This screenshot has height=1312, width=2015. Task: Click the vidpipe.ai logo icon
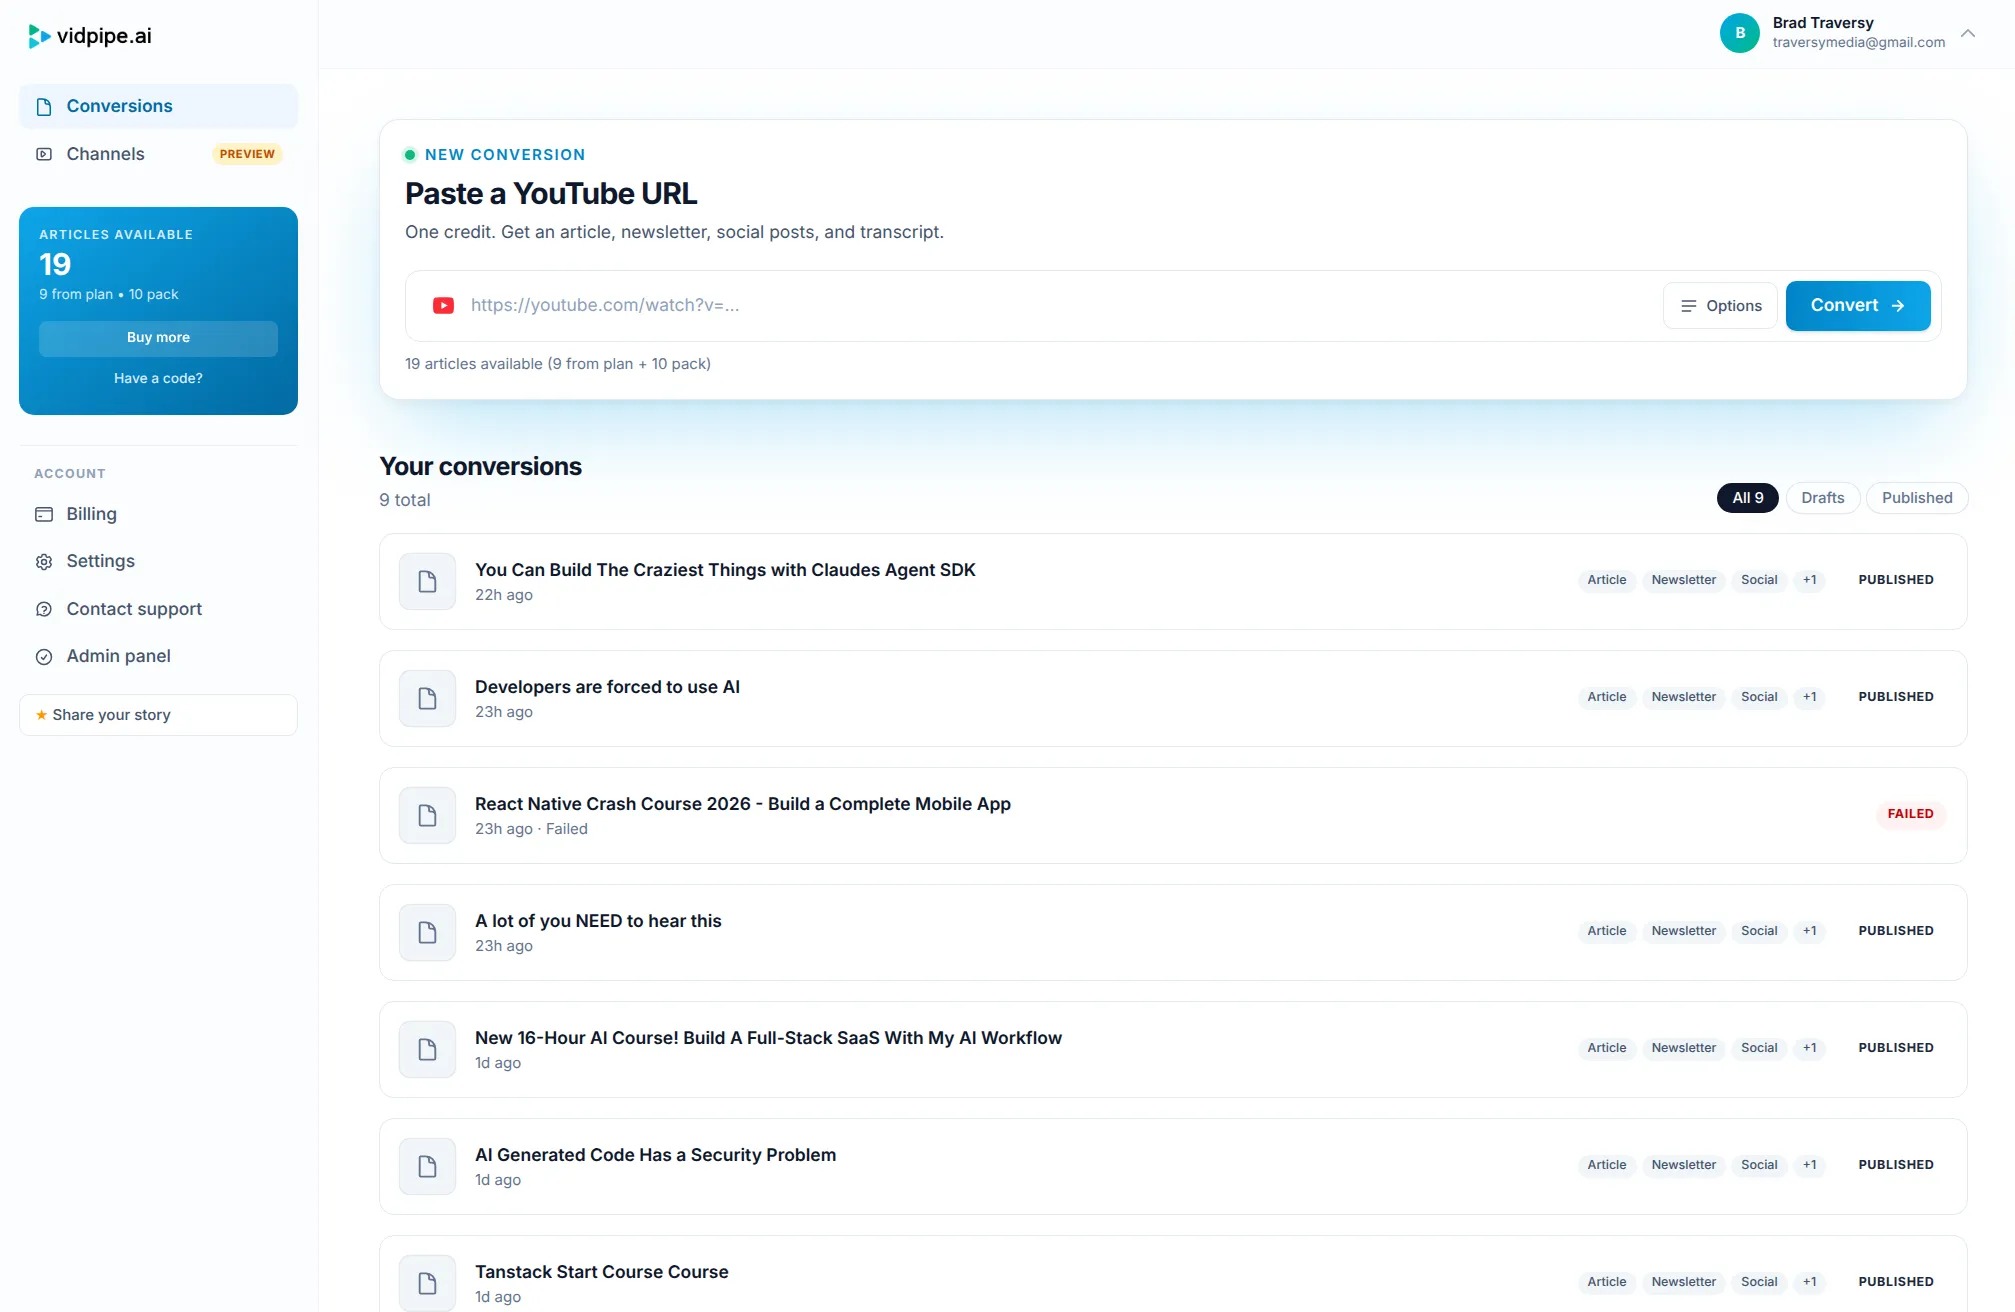point(39,36)
